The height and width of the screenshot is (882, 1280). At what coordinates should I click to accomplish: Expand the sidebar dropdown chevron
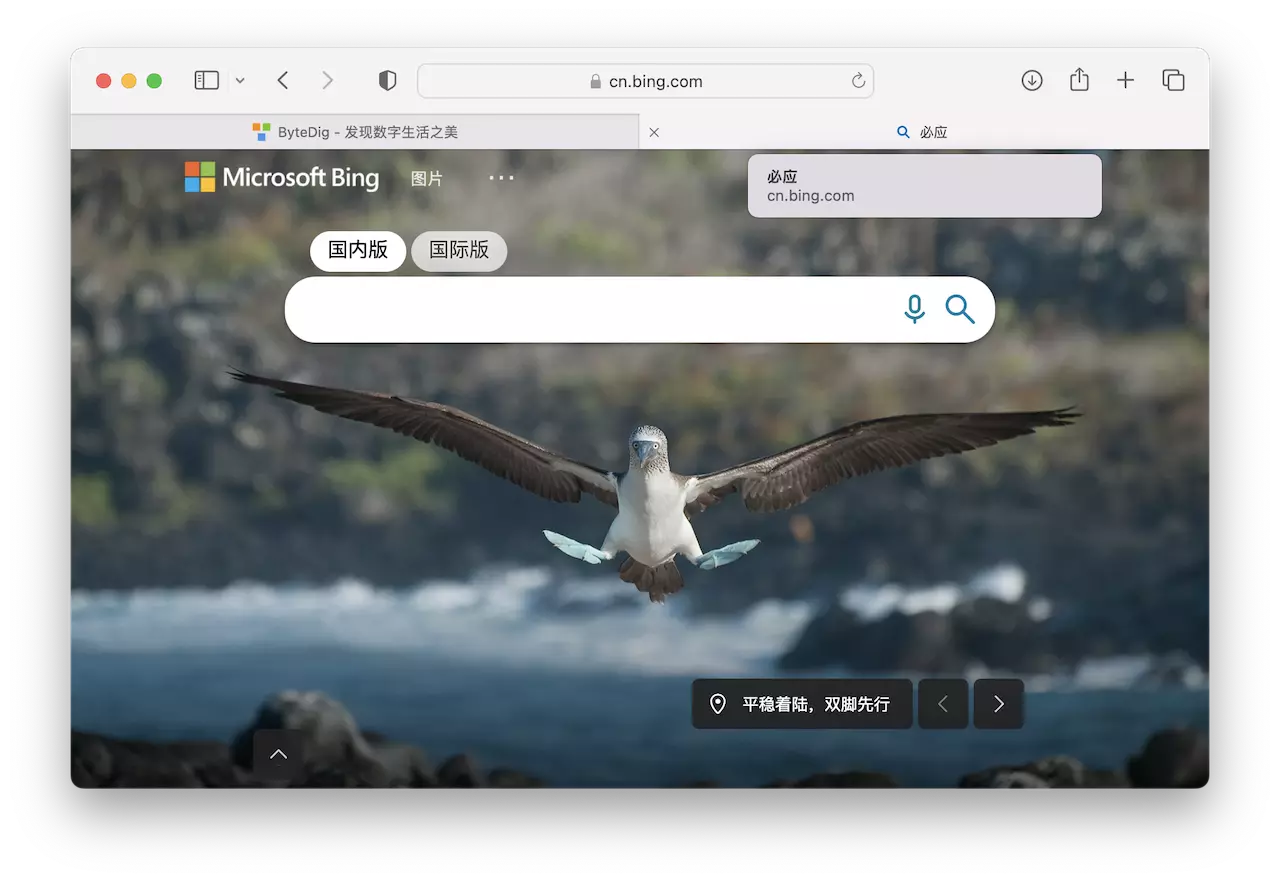(240, 81)
